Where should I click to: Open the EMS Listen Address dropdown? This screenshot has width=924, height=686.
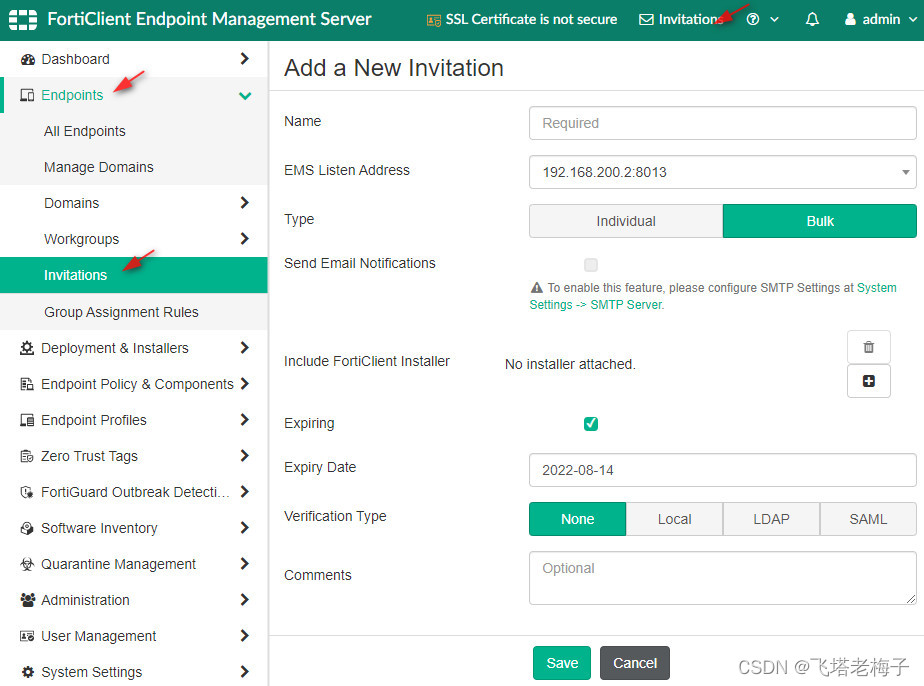coord(722,172)
